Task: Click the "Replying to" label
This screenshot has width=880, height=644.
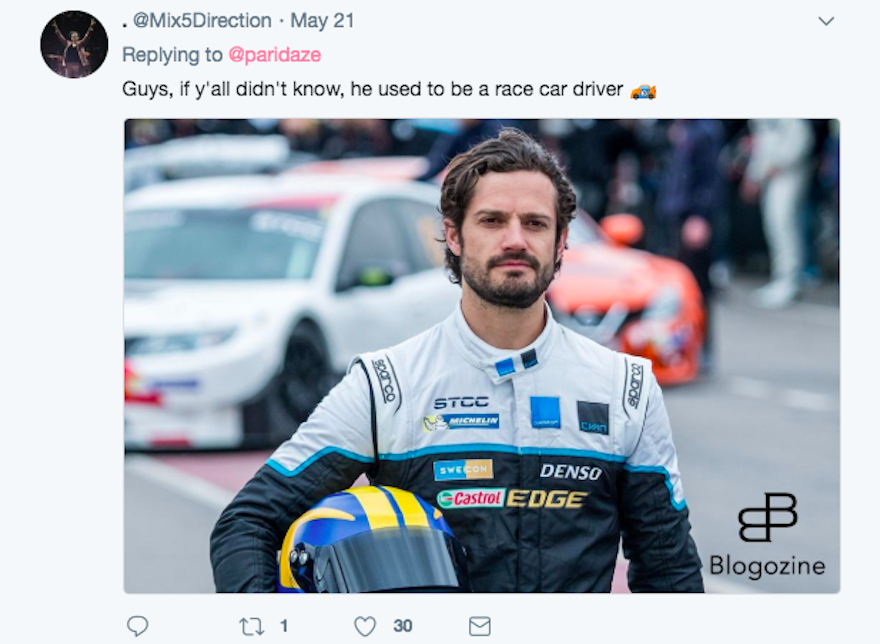Action: 172,55
